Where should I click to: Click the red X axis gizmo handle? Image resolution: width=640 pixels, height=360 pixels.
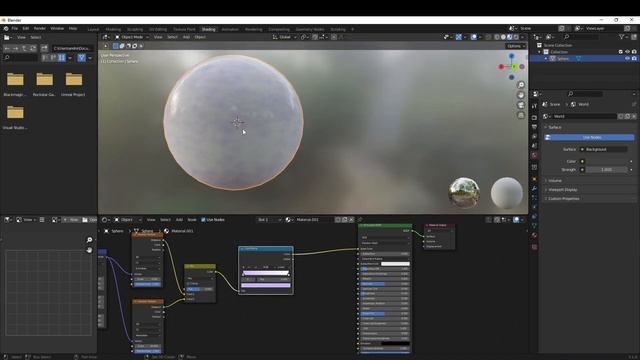[x=501, y=67]
